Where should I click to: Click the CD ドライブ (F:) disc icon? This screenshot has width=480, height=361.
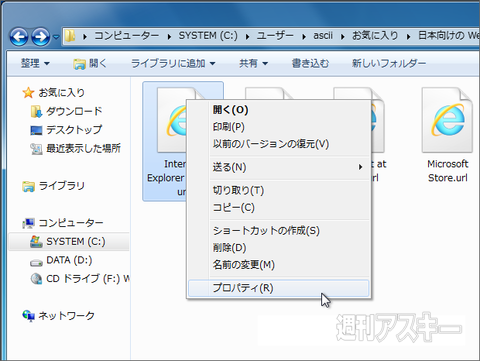(x=36, y=279)
